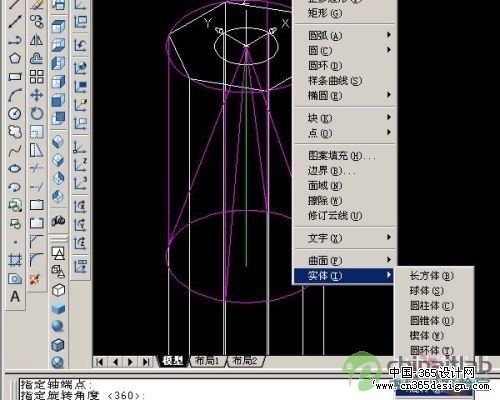Screen dimensions: 500x400
Task: Click the Array tool icon
Action: click(36, 77)
